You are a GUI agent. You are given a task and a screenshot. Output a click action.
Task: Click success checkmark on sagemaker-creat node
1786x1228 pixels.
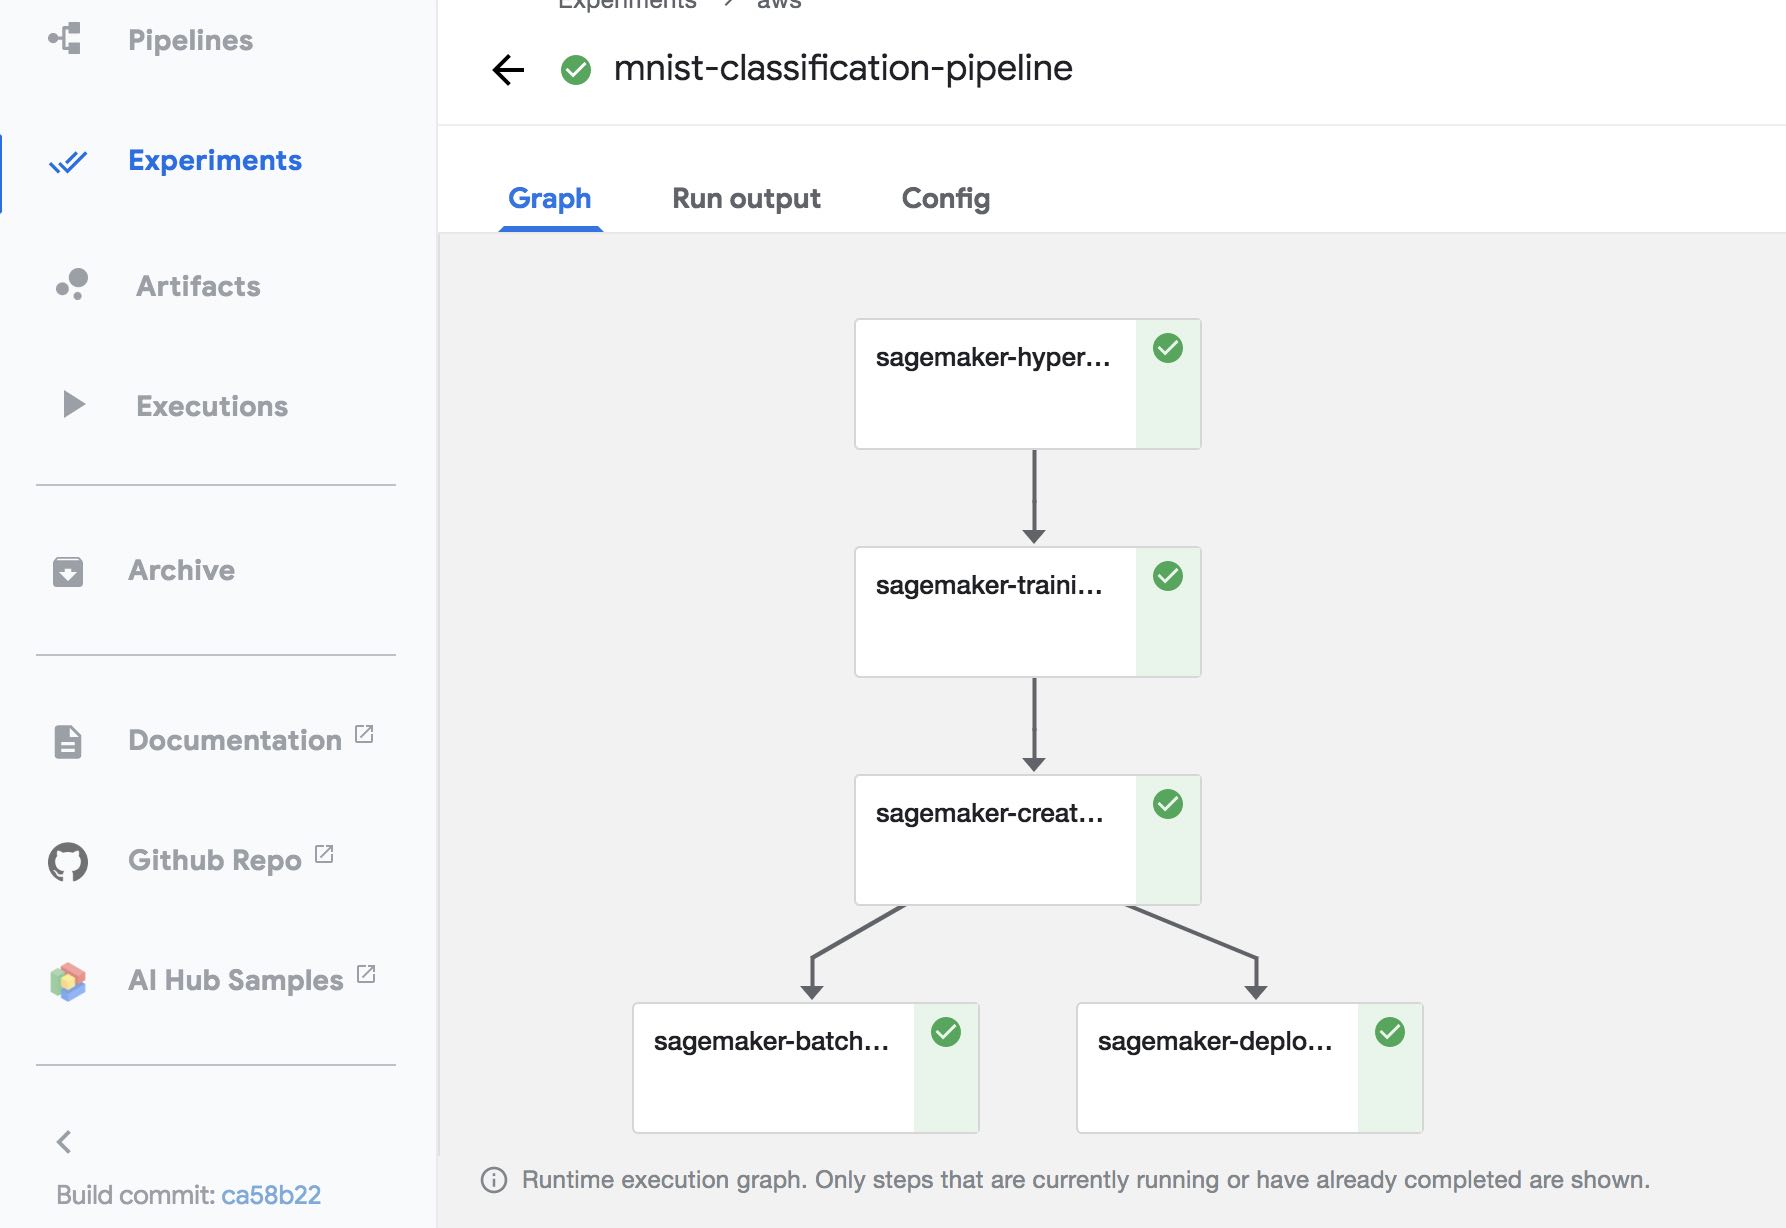(x=1168, y=804)
